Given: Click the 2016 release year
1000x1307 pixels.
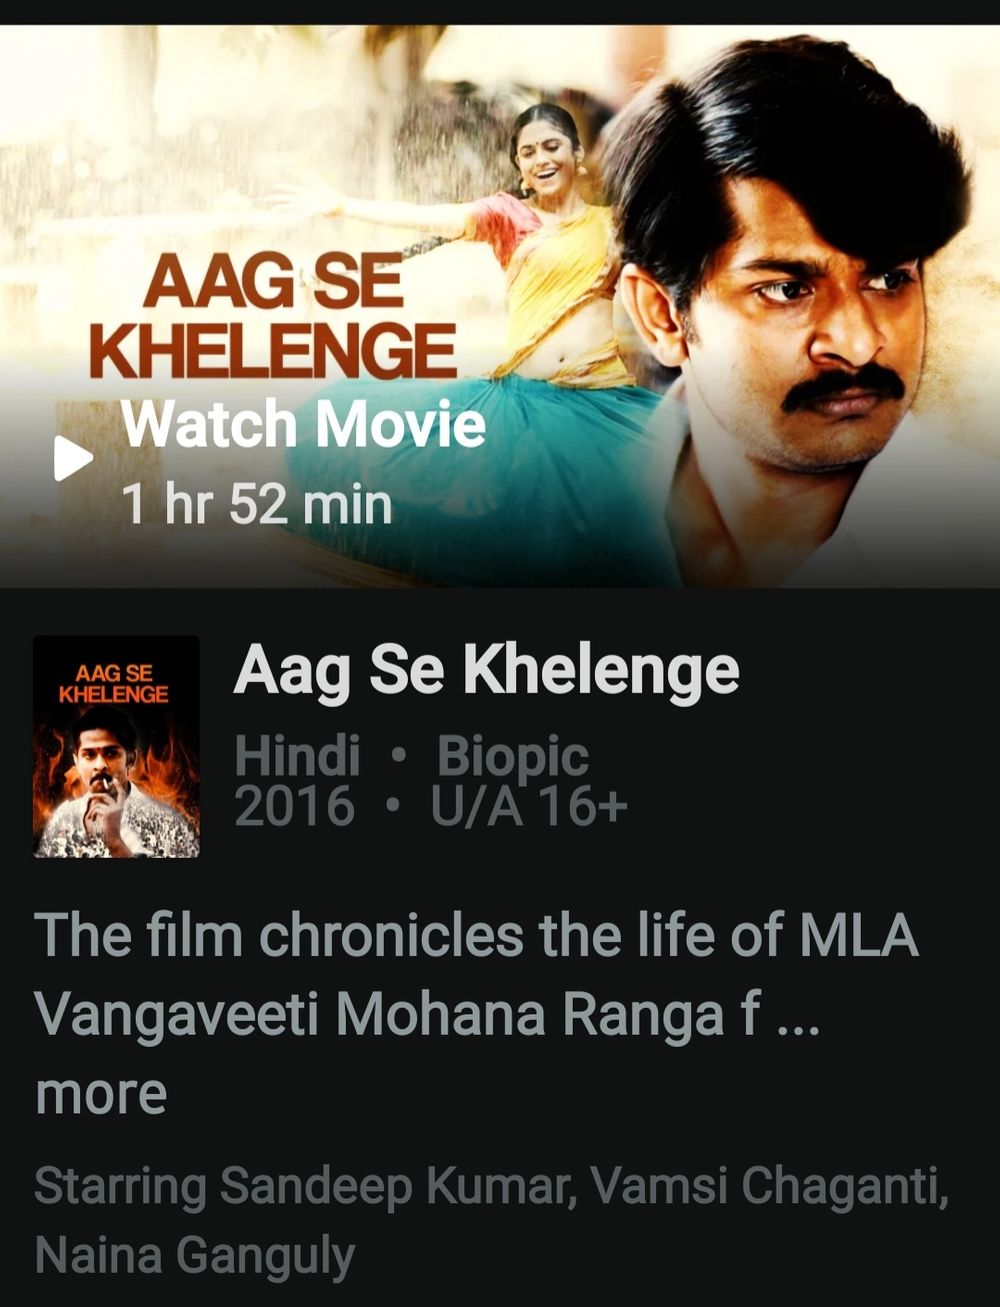Looking at the screenshot, I should coord(294,806).
